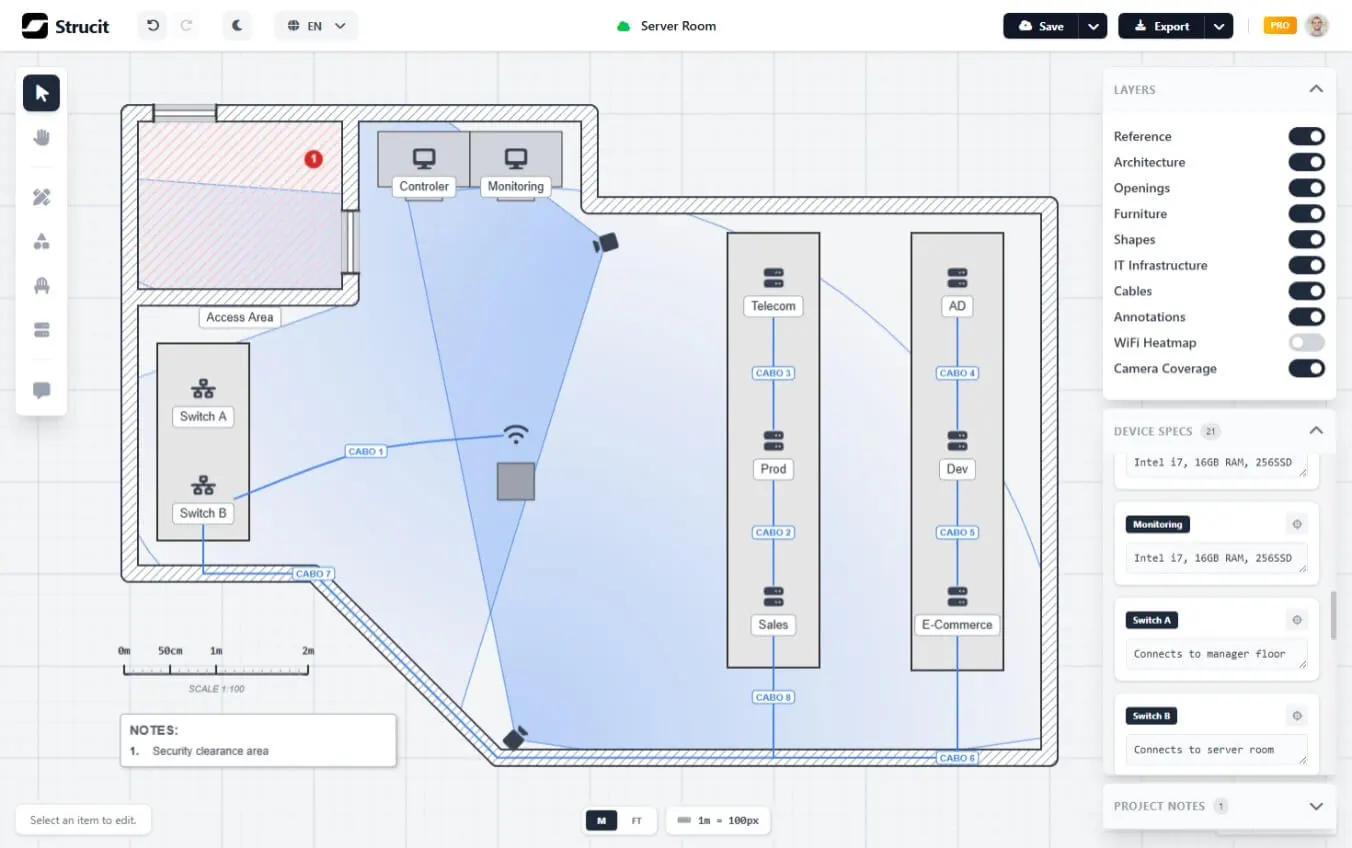Open the comment annotation tool

pyautogui.click(x=41, y=390)
